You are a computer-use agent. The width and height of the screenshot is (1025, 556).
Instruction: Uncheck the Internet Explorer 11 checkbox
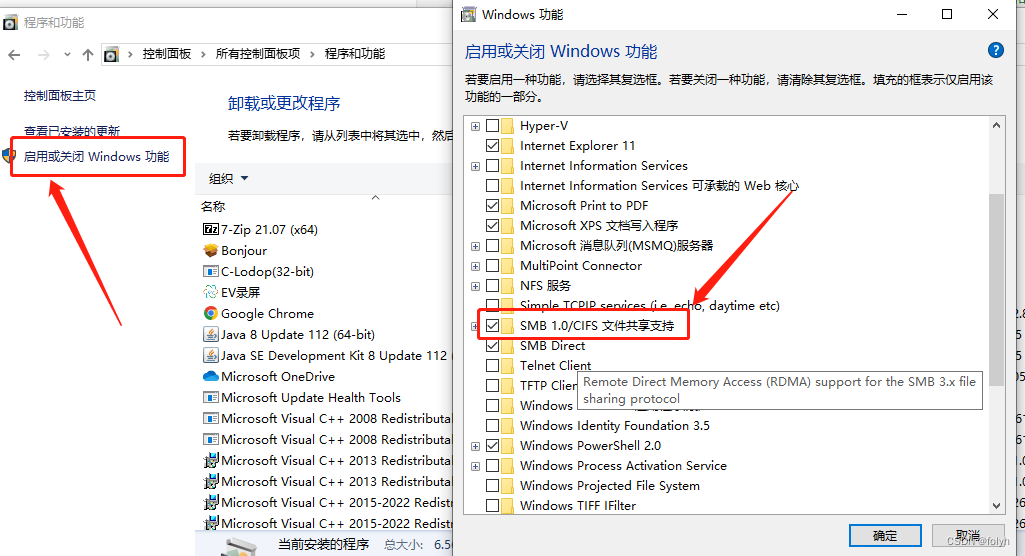[493, 145]
